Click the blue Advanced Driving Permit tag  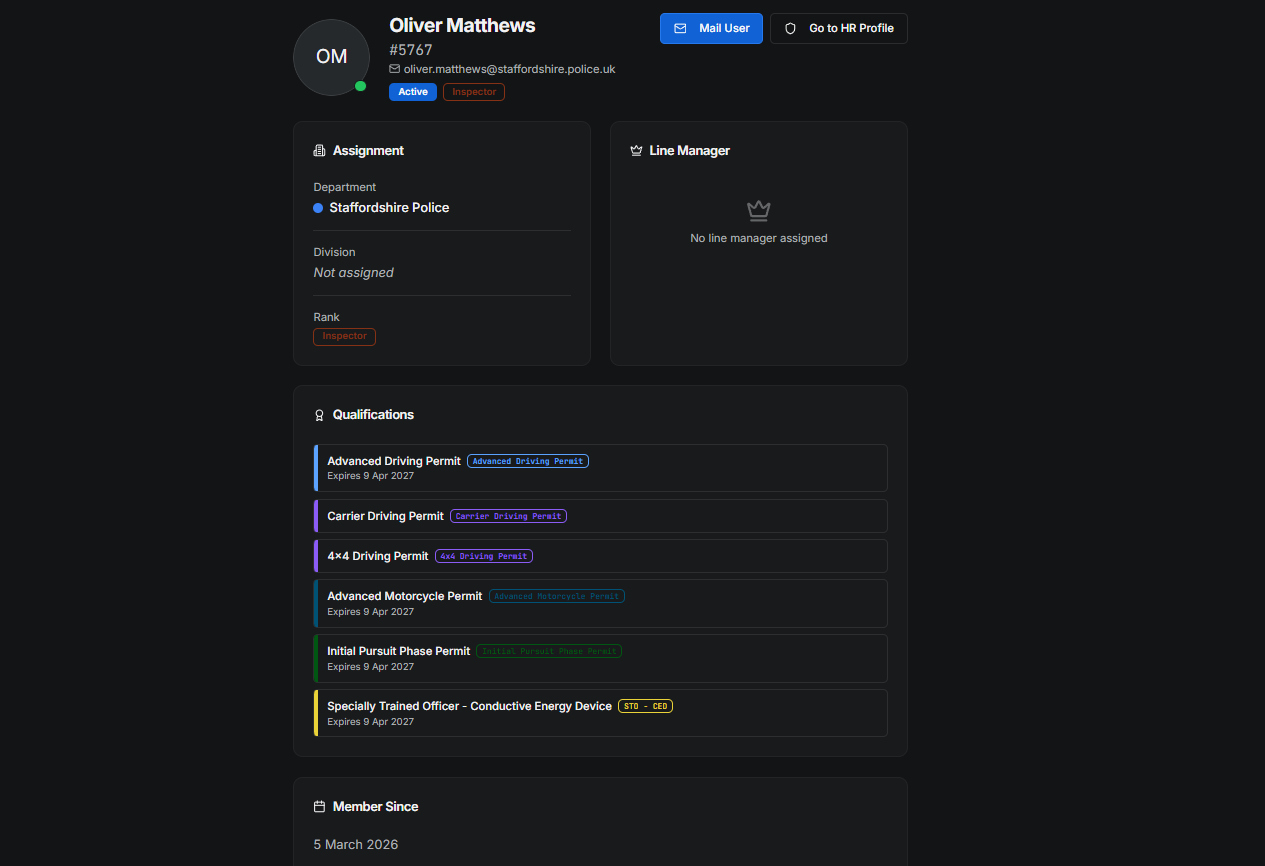(x=528, y=461)
